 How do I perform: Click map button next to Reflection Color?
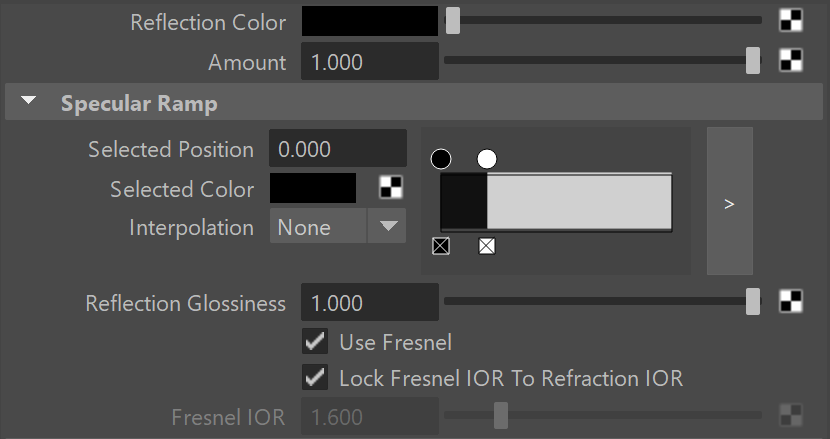coord(791,21)
